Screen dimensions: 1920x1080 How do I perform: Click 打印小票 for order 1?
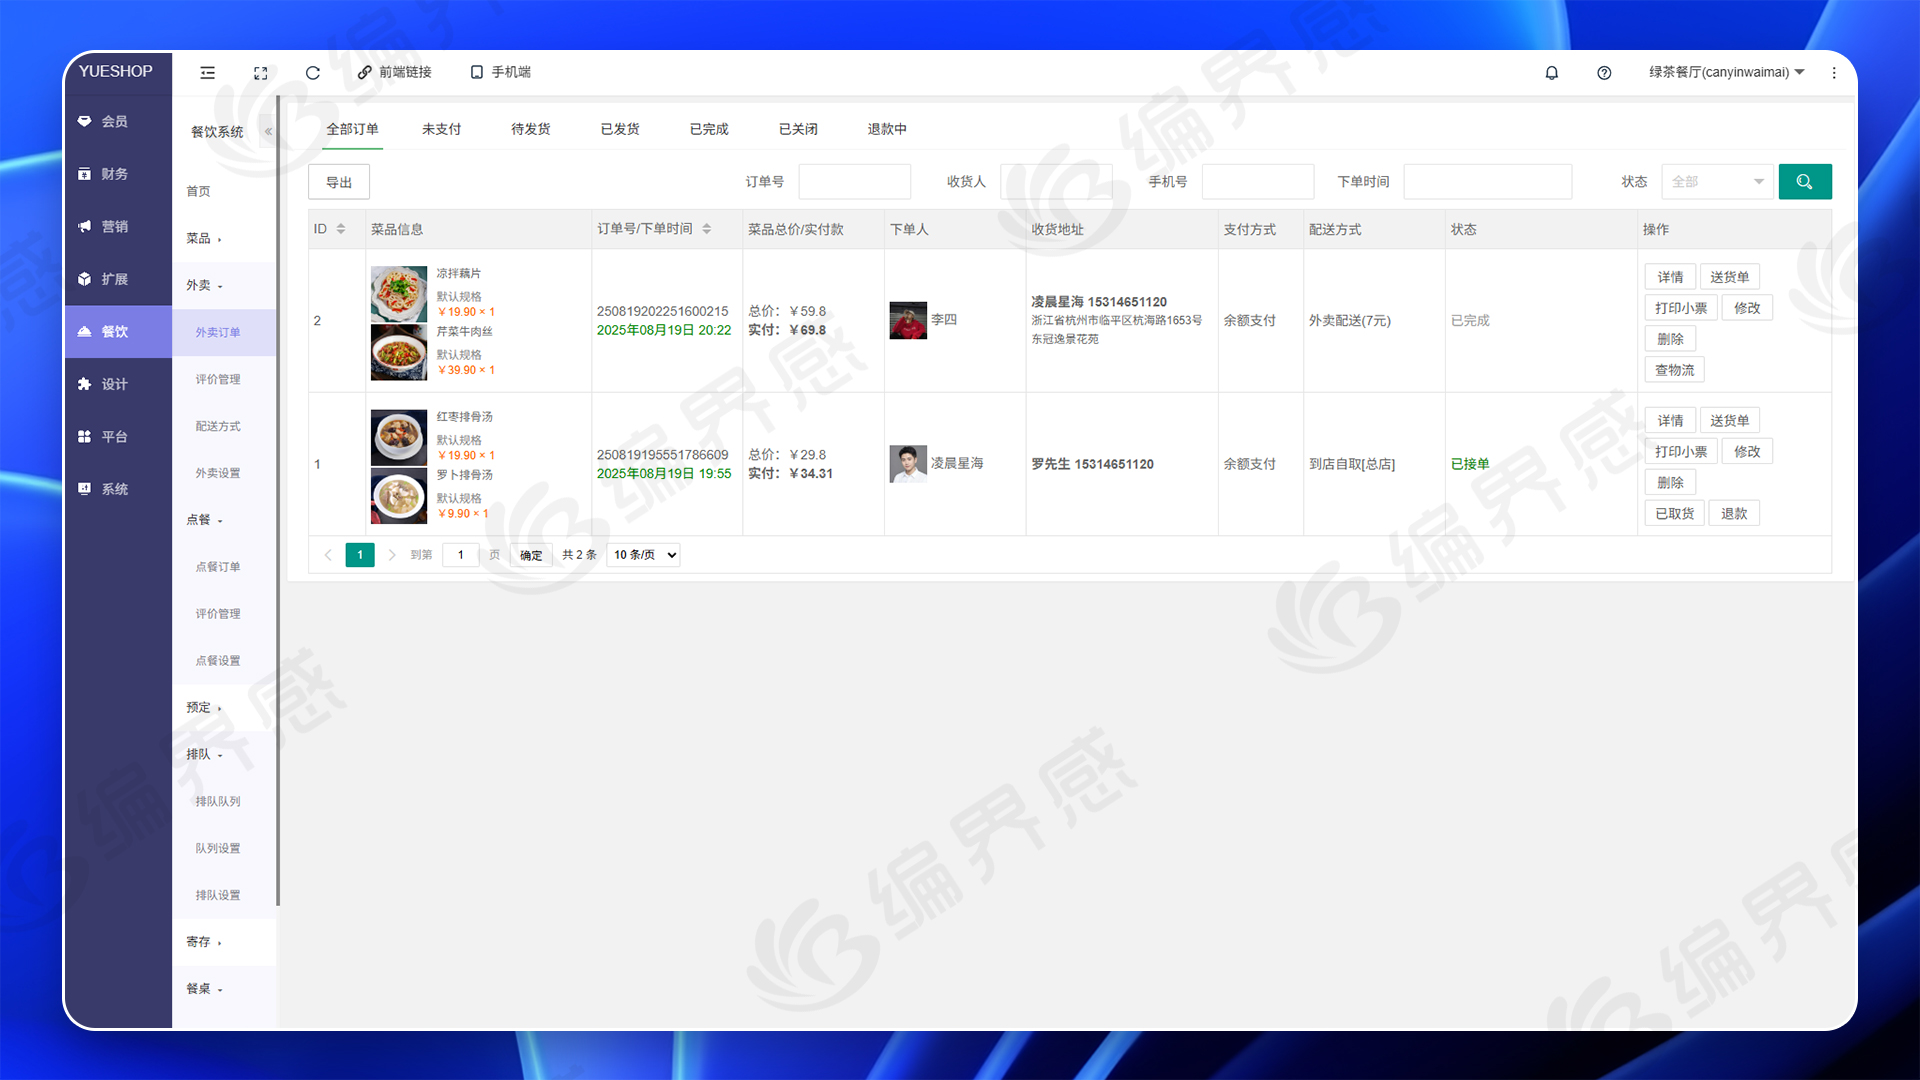coord(1681,451)
